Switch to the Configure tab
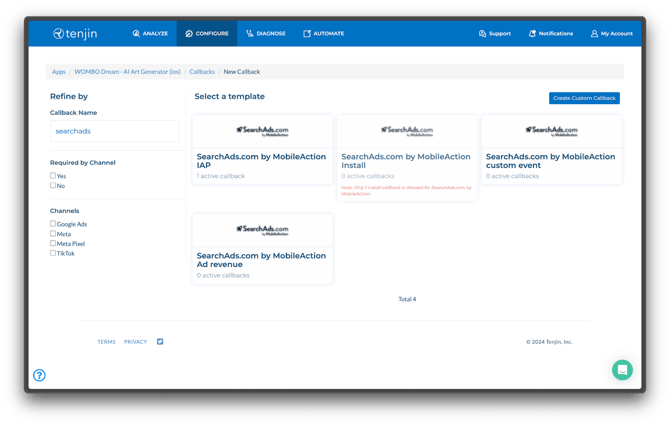This screenshot has width=670, height=425. (x=207, y=34)
